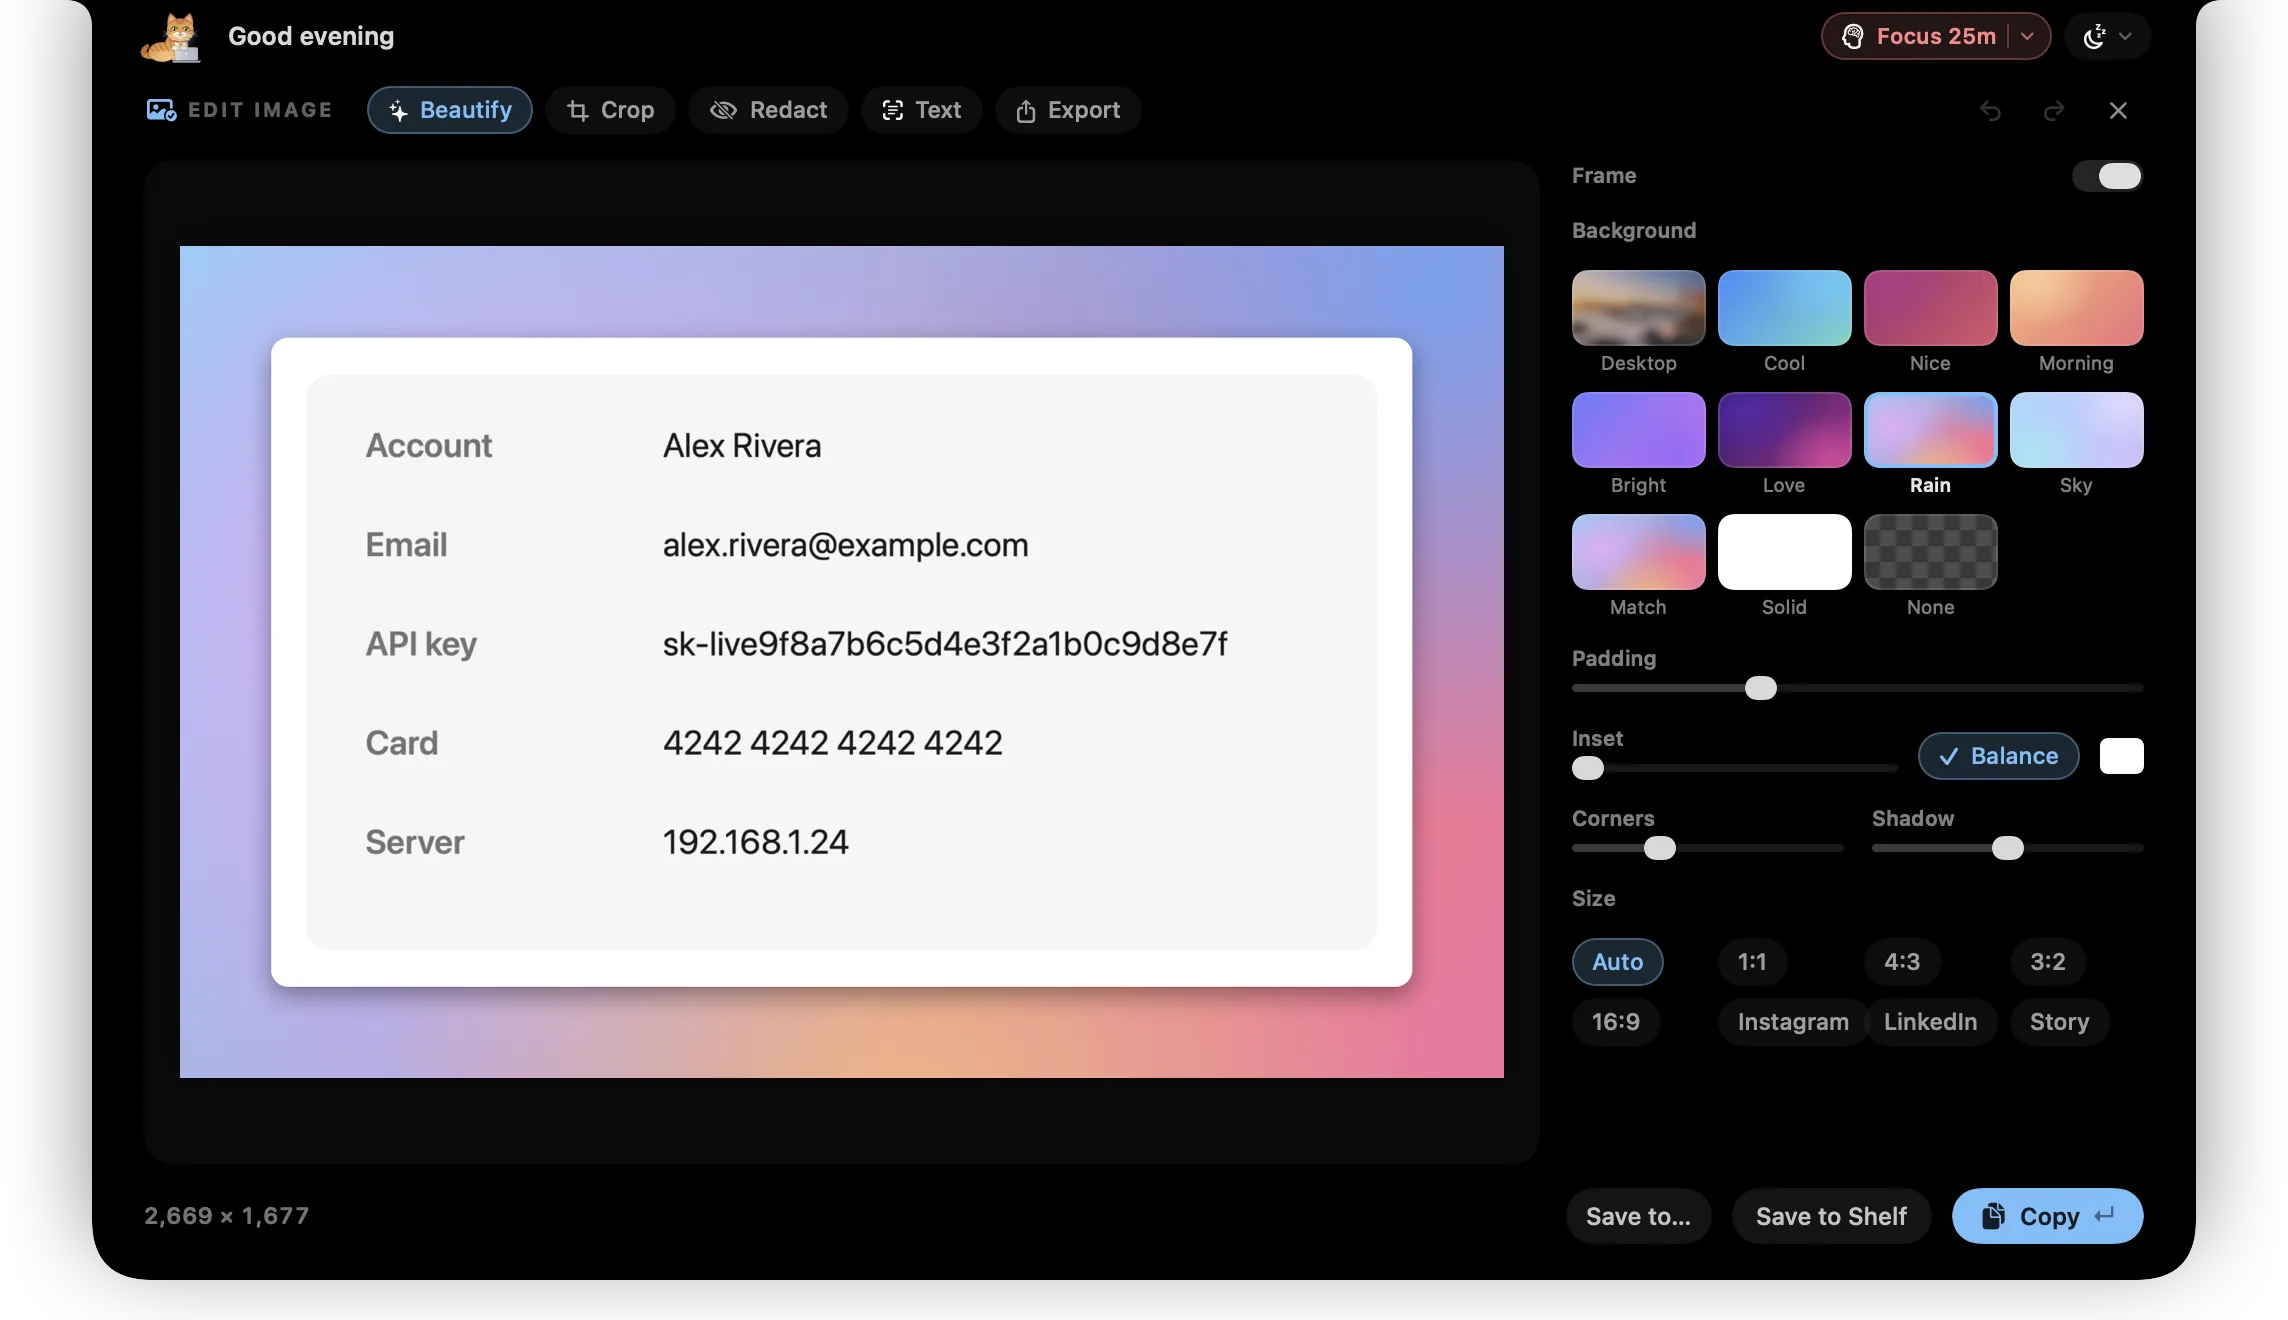
Task: Click the undo arrow icon
Action: [x=1990, y=111]
